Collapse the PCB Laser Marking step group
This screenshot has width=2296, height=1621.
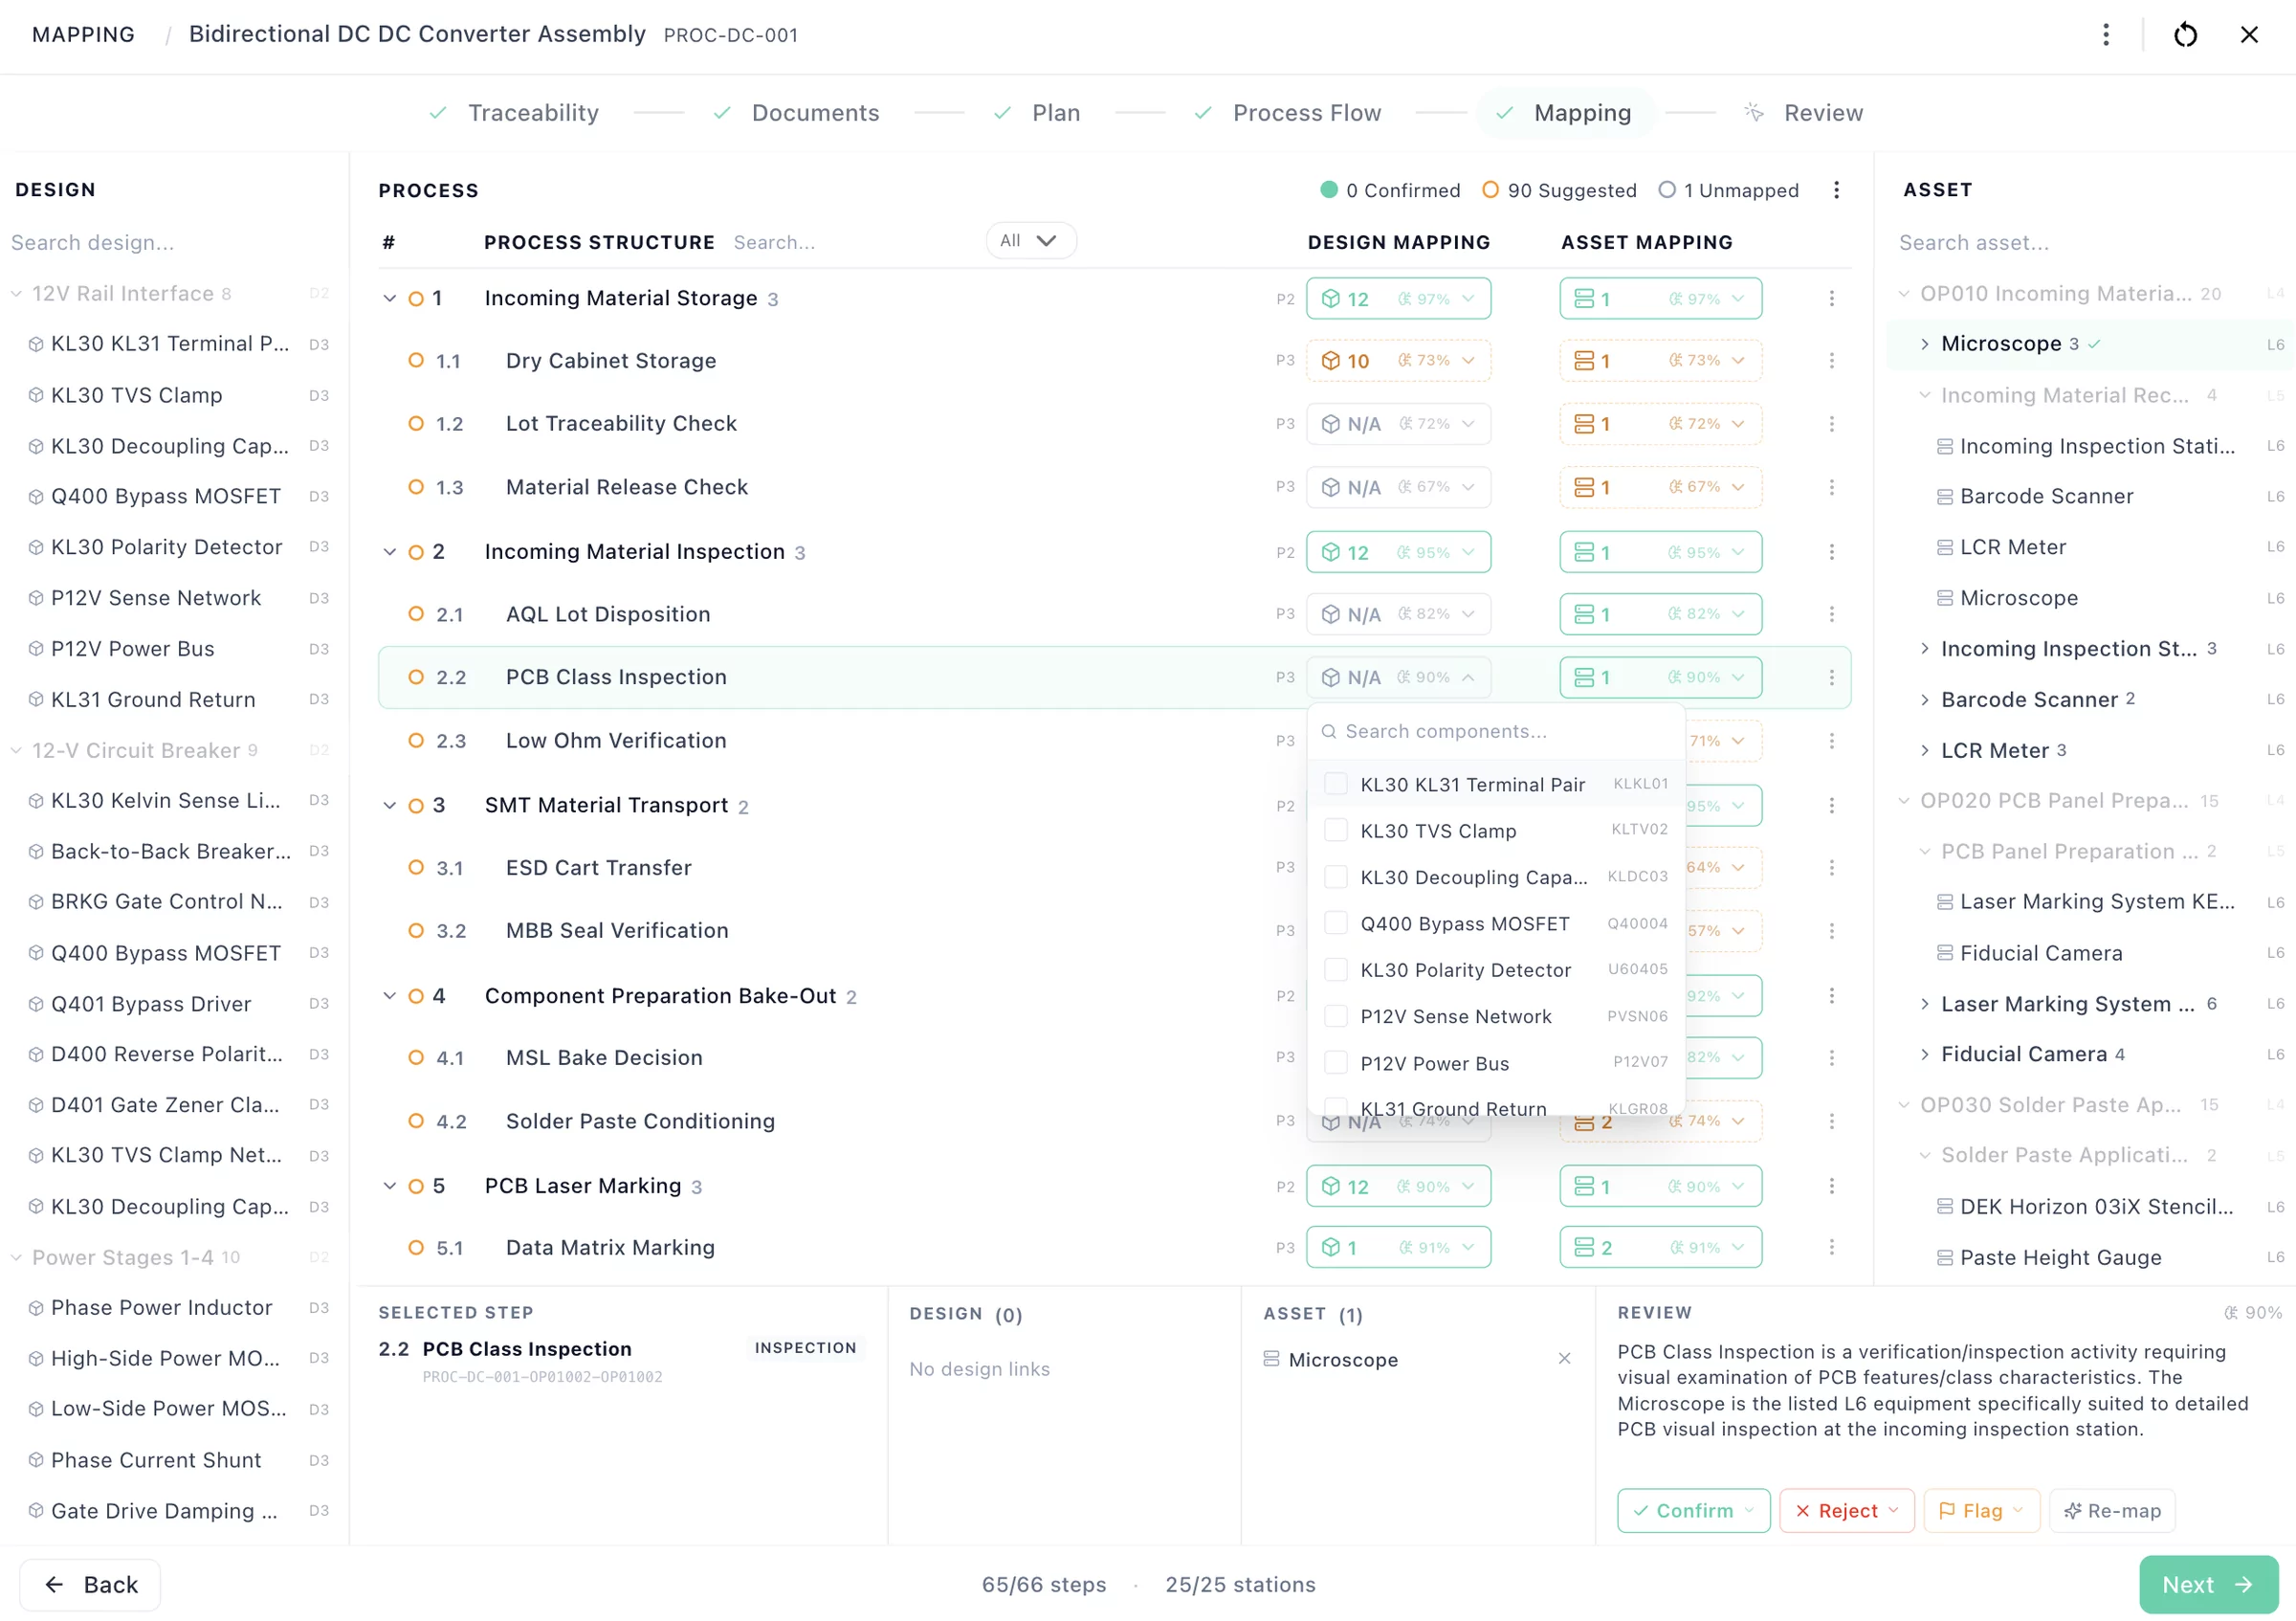tap(390, 1186)
